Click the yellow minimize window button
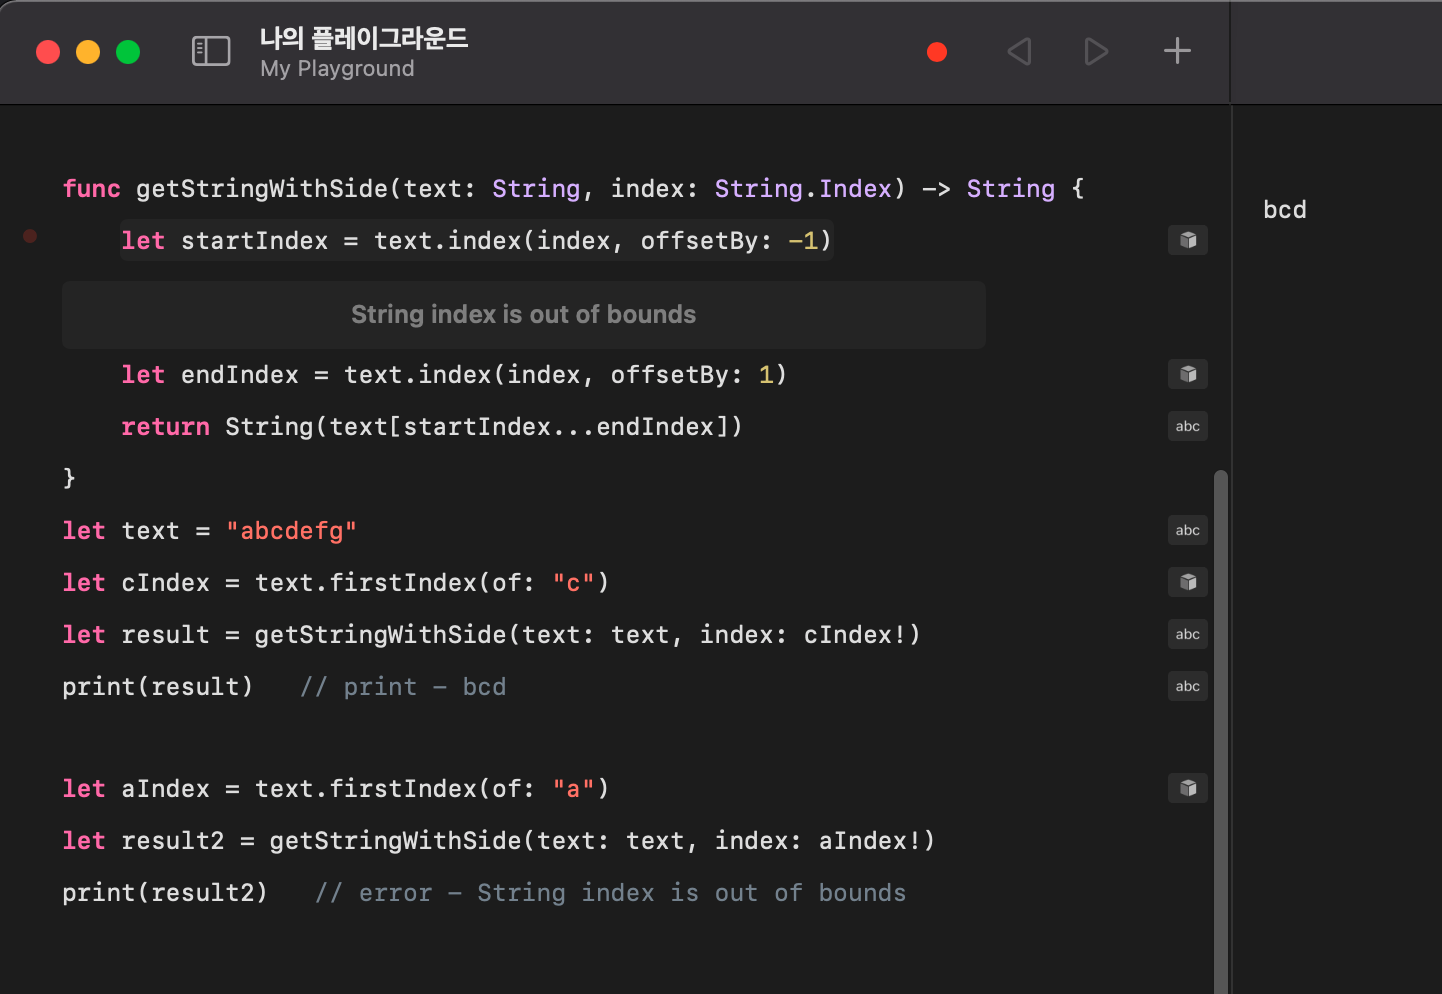 point(88,52)
